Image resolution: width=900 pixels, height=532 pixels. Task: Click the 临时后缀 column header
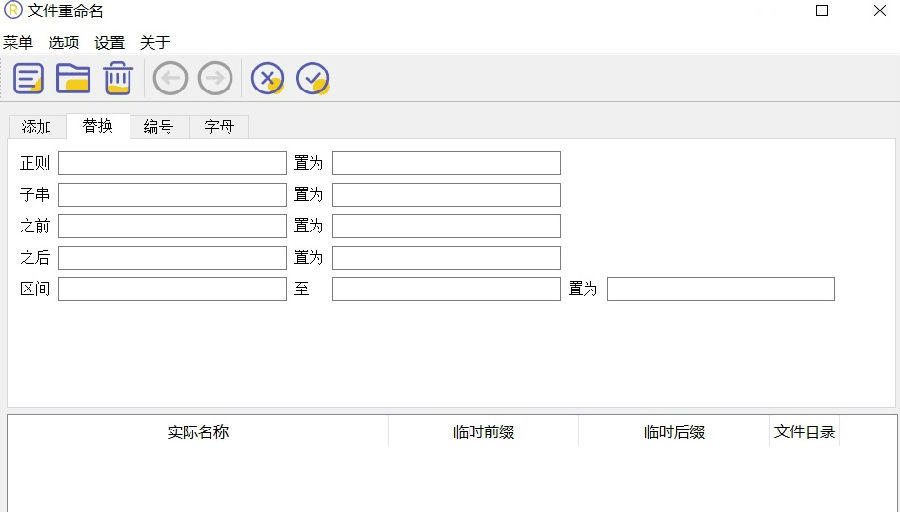pos(674,432)
